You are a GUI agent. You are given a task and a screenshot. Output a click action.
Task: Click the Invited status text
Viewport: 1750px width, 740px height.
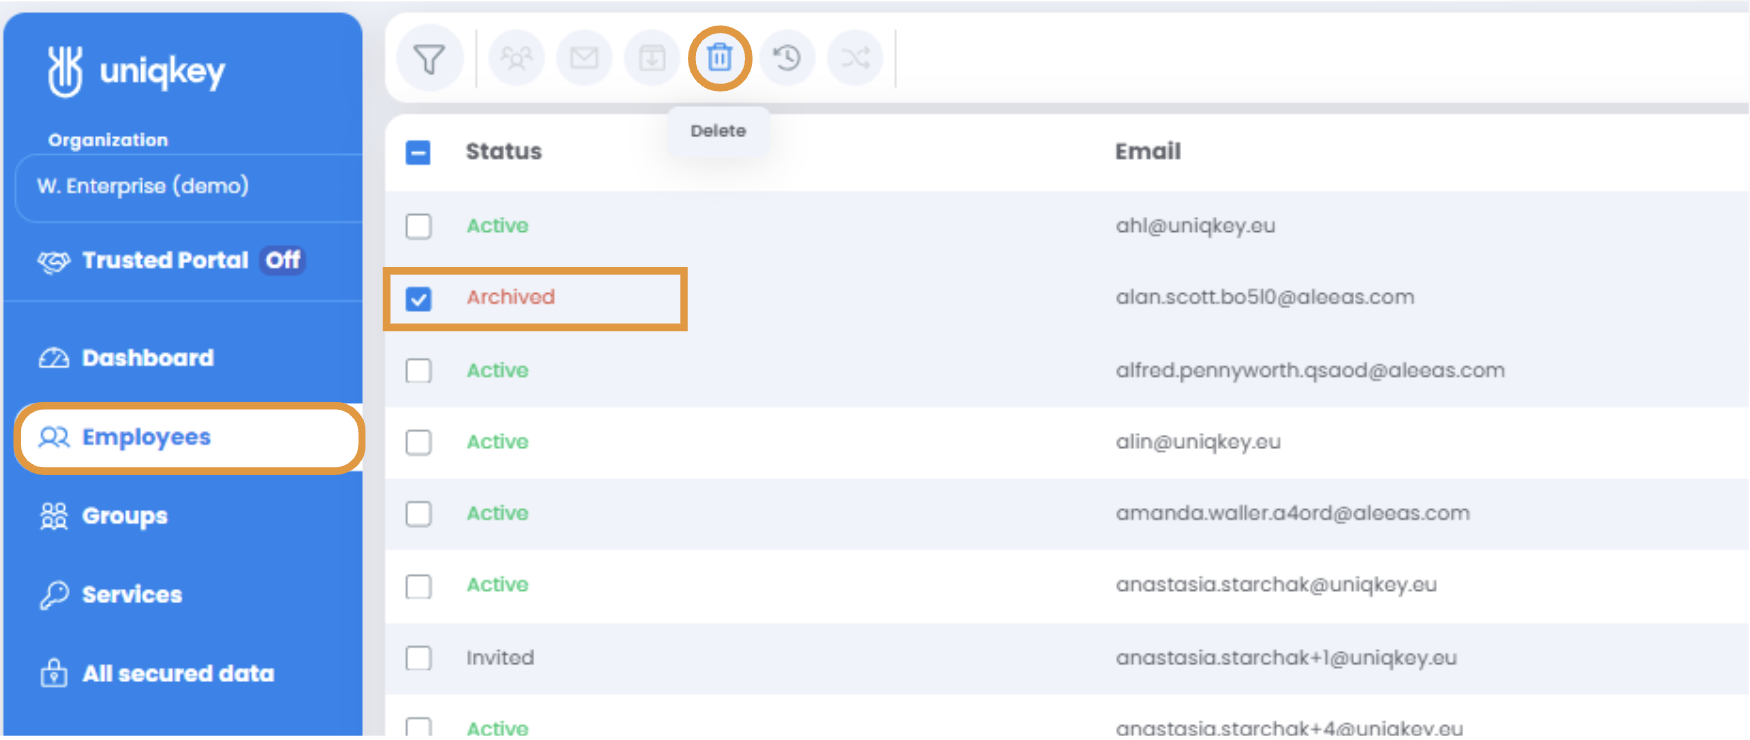[500, 658]
